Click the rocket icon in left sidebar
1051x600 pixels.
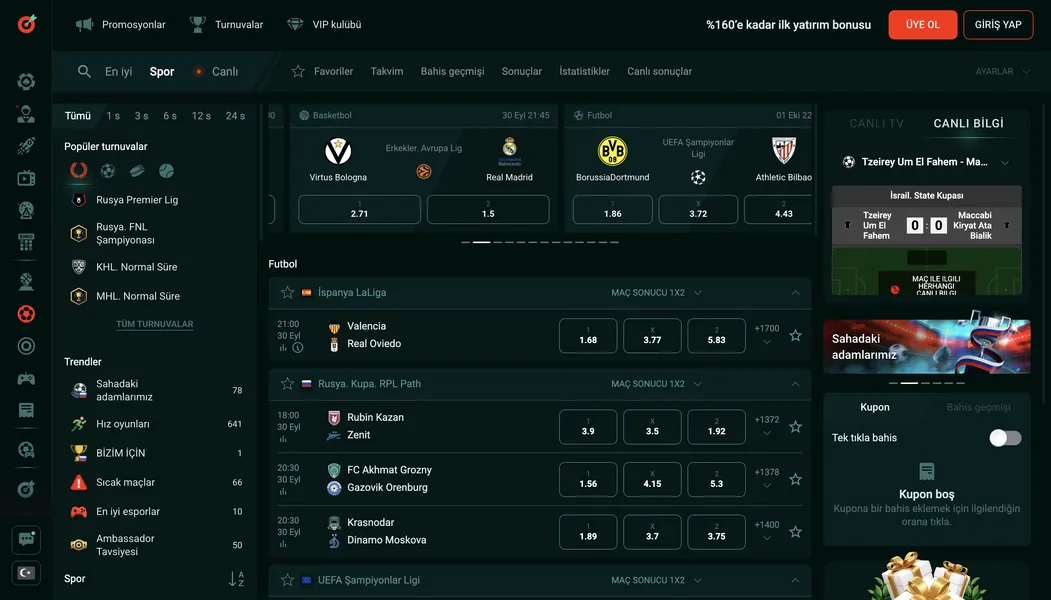click(26, 146)
